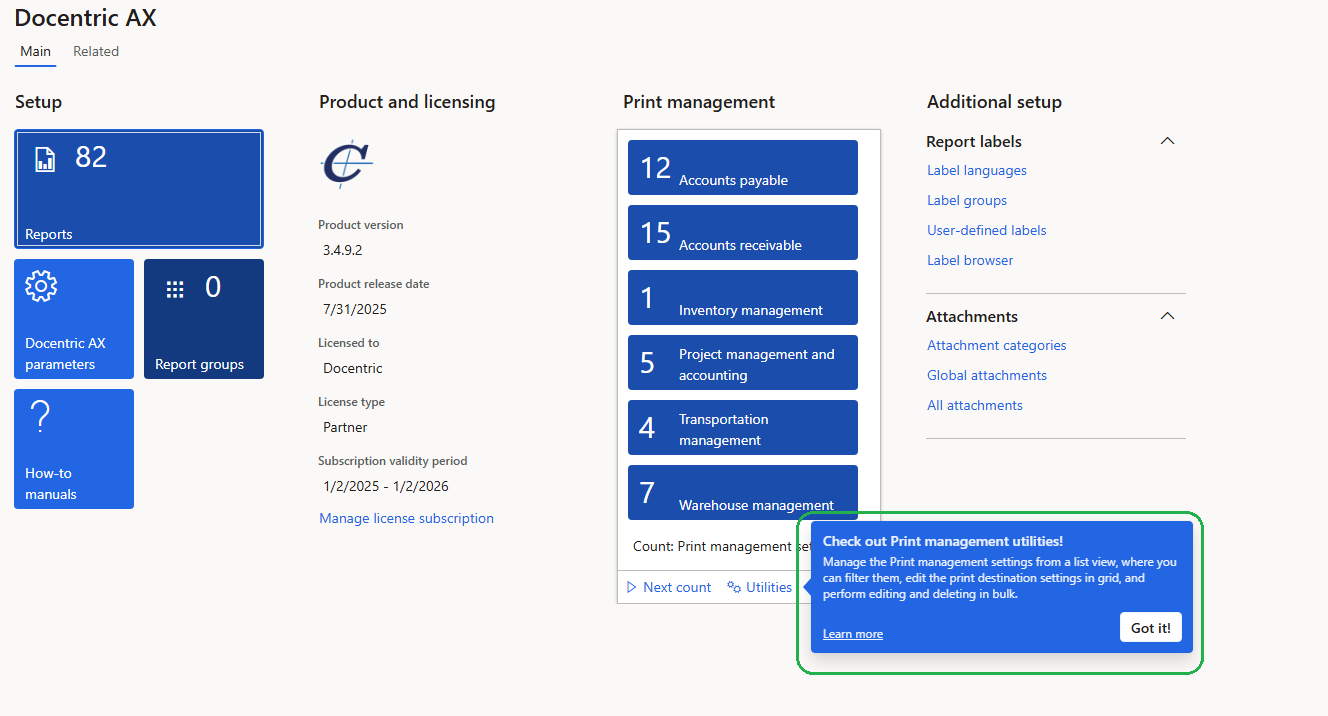Click the Docentric AX parameters gear icon
The image size is (1328, 716).
[41, 287]
